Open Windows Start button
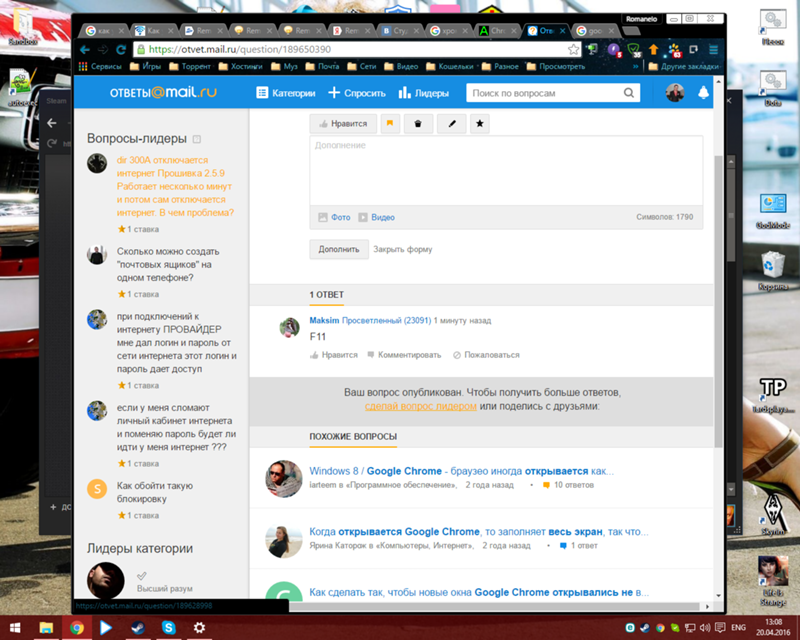Screen dimensions: 800x640 (x=15, y=627)
